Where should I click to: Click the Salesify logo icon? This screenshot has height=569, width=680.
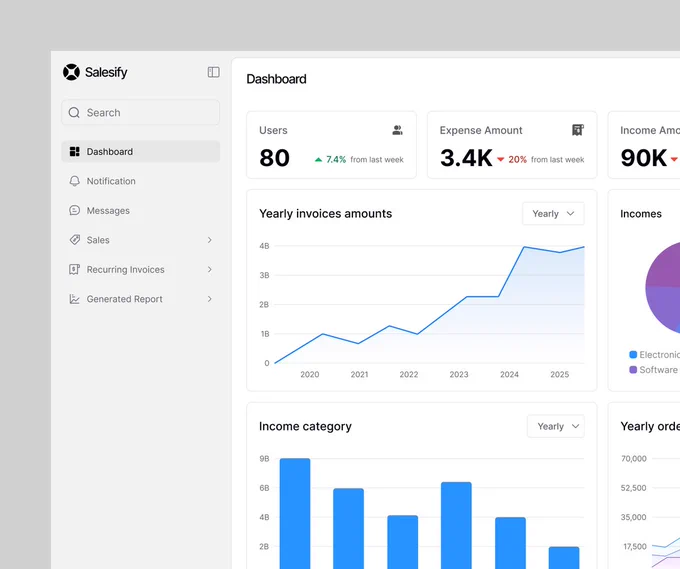71,72
